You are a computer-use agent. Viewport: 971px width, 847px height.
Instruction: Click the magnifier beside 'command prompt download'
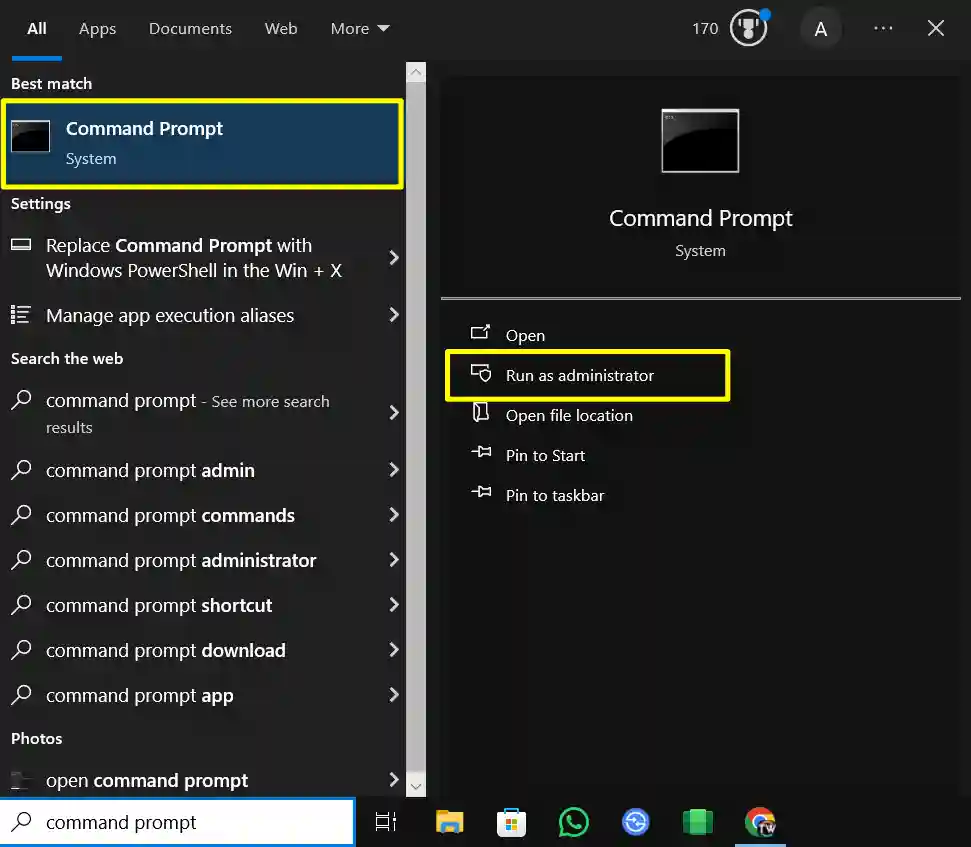coord(21,650)
